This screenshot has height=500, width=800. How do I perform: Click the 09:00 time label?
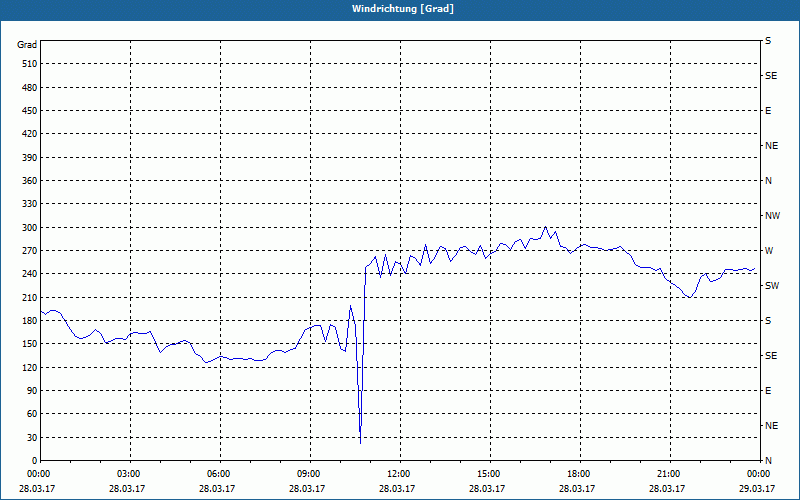(x=310, y=474)
